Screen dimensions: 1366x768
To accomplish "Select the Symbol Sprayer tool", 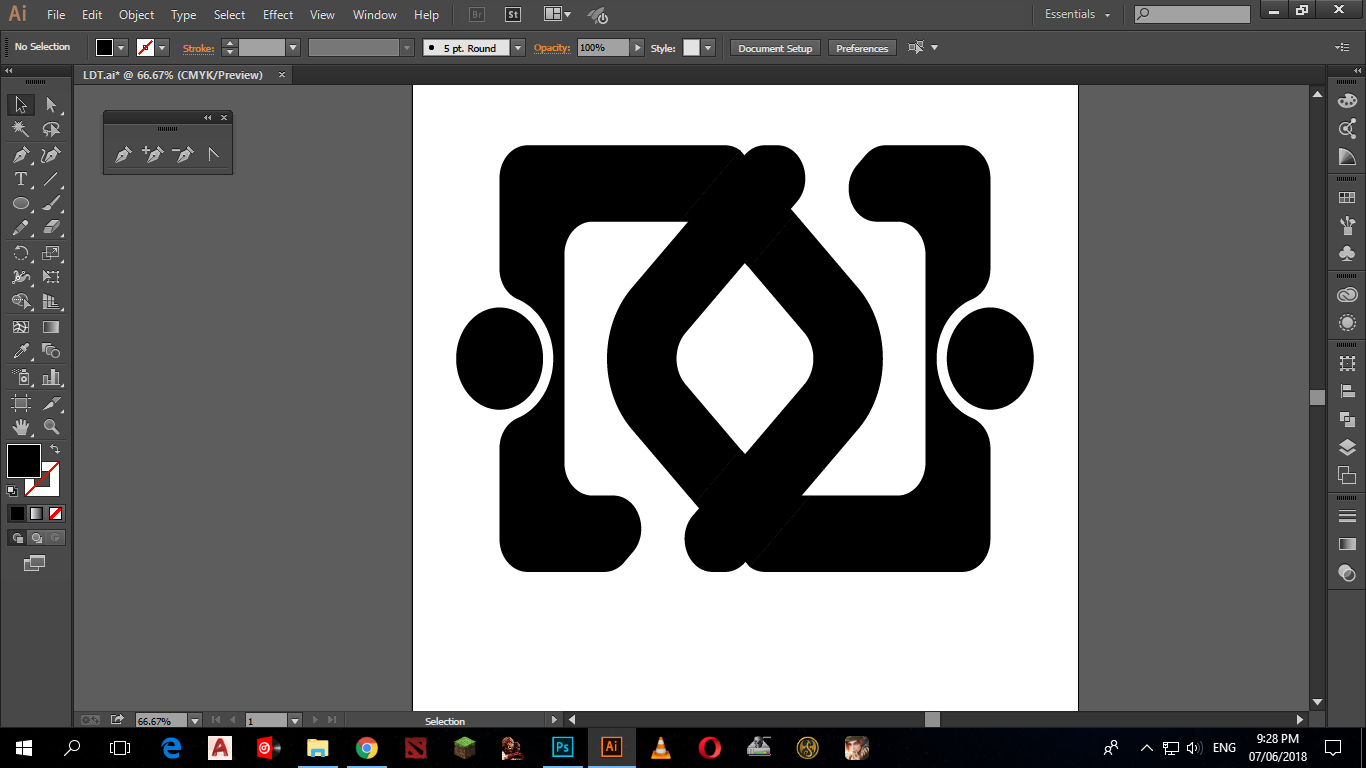I will (20, 377).
